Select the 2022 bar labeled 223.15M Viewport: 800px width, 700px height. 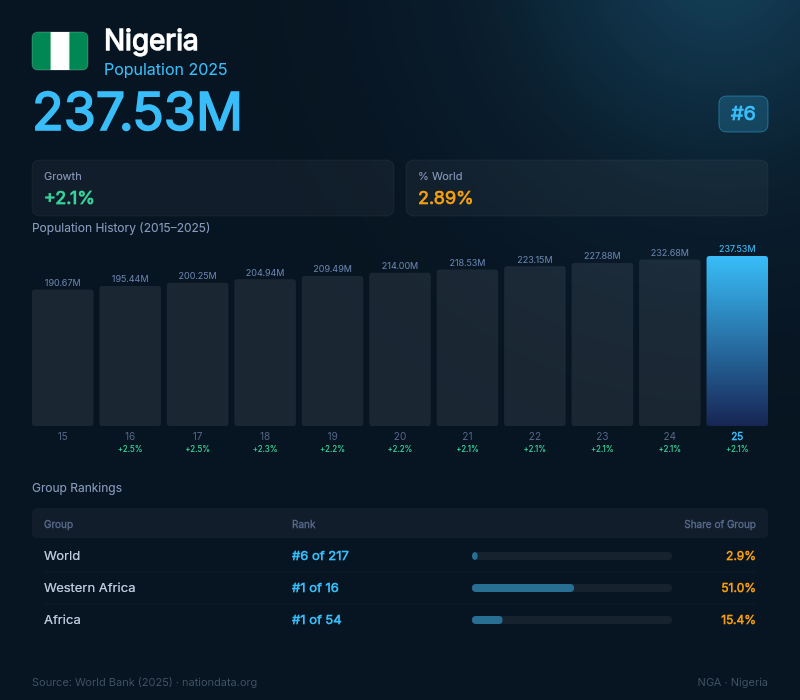(x=535, y=346)
